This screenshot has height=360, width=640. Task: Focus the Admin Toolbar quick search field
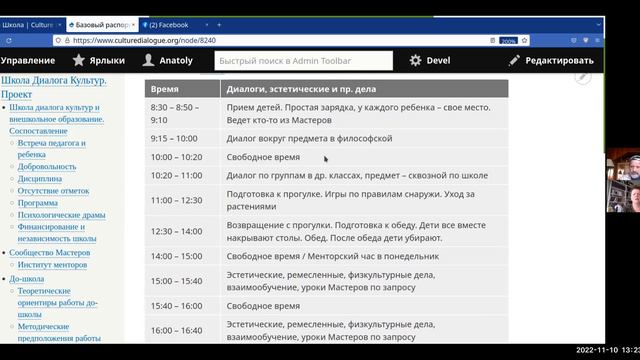(x=304, y=61)
